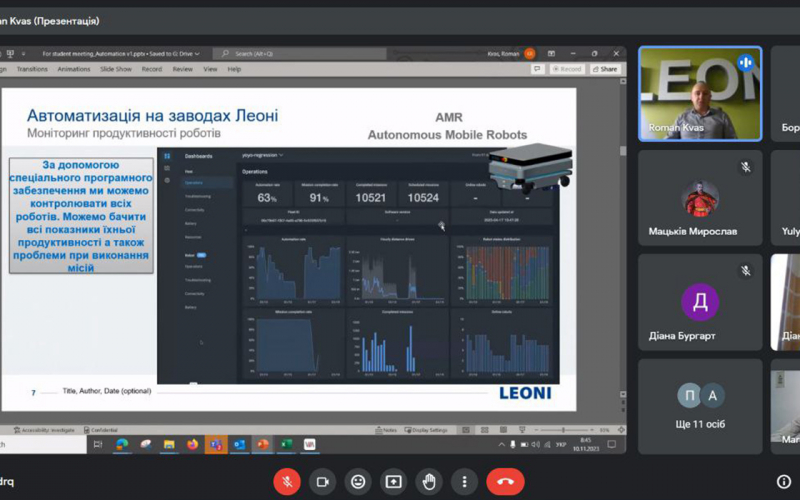Open the meeting details info icon
Image resolution: width=800 pixels, height=500 pixels.
[x=784, y=482]
